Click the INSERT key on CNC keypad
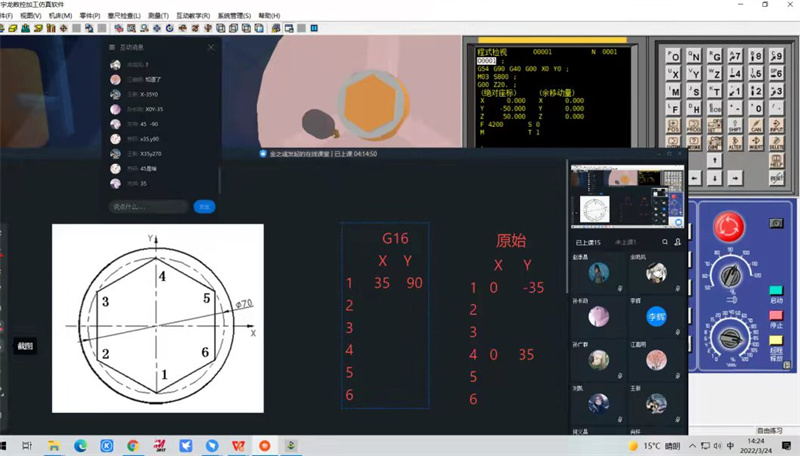The height and width of the screenshot is (456, 800). tap(756, 142)
